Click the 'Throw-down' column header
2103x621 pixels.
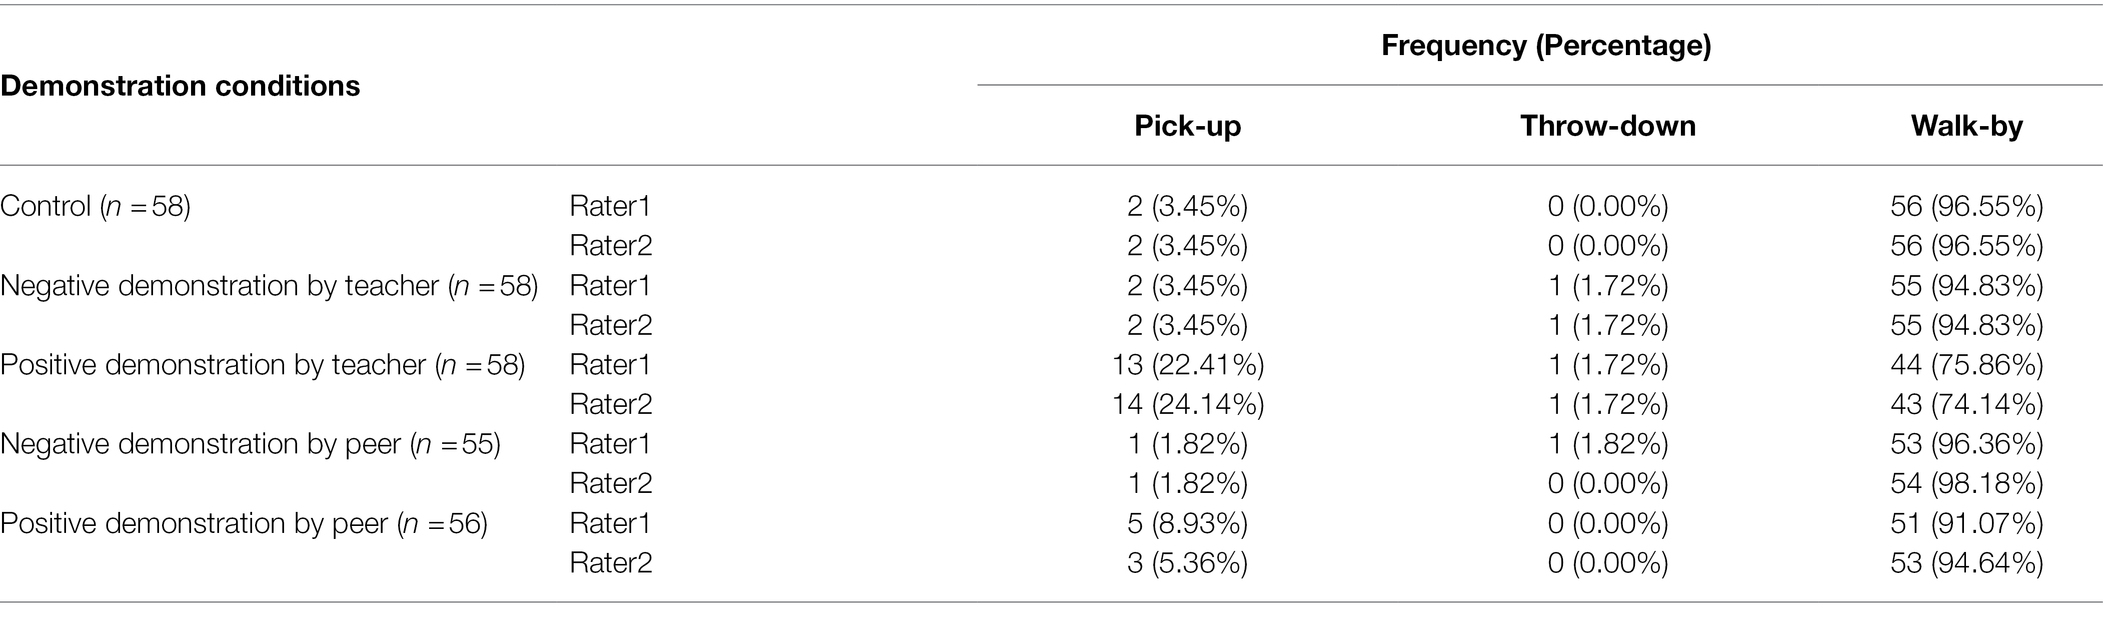1608,126
